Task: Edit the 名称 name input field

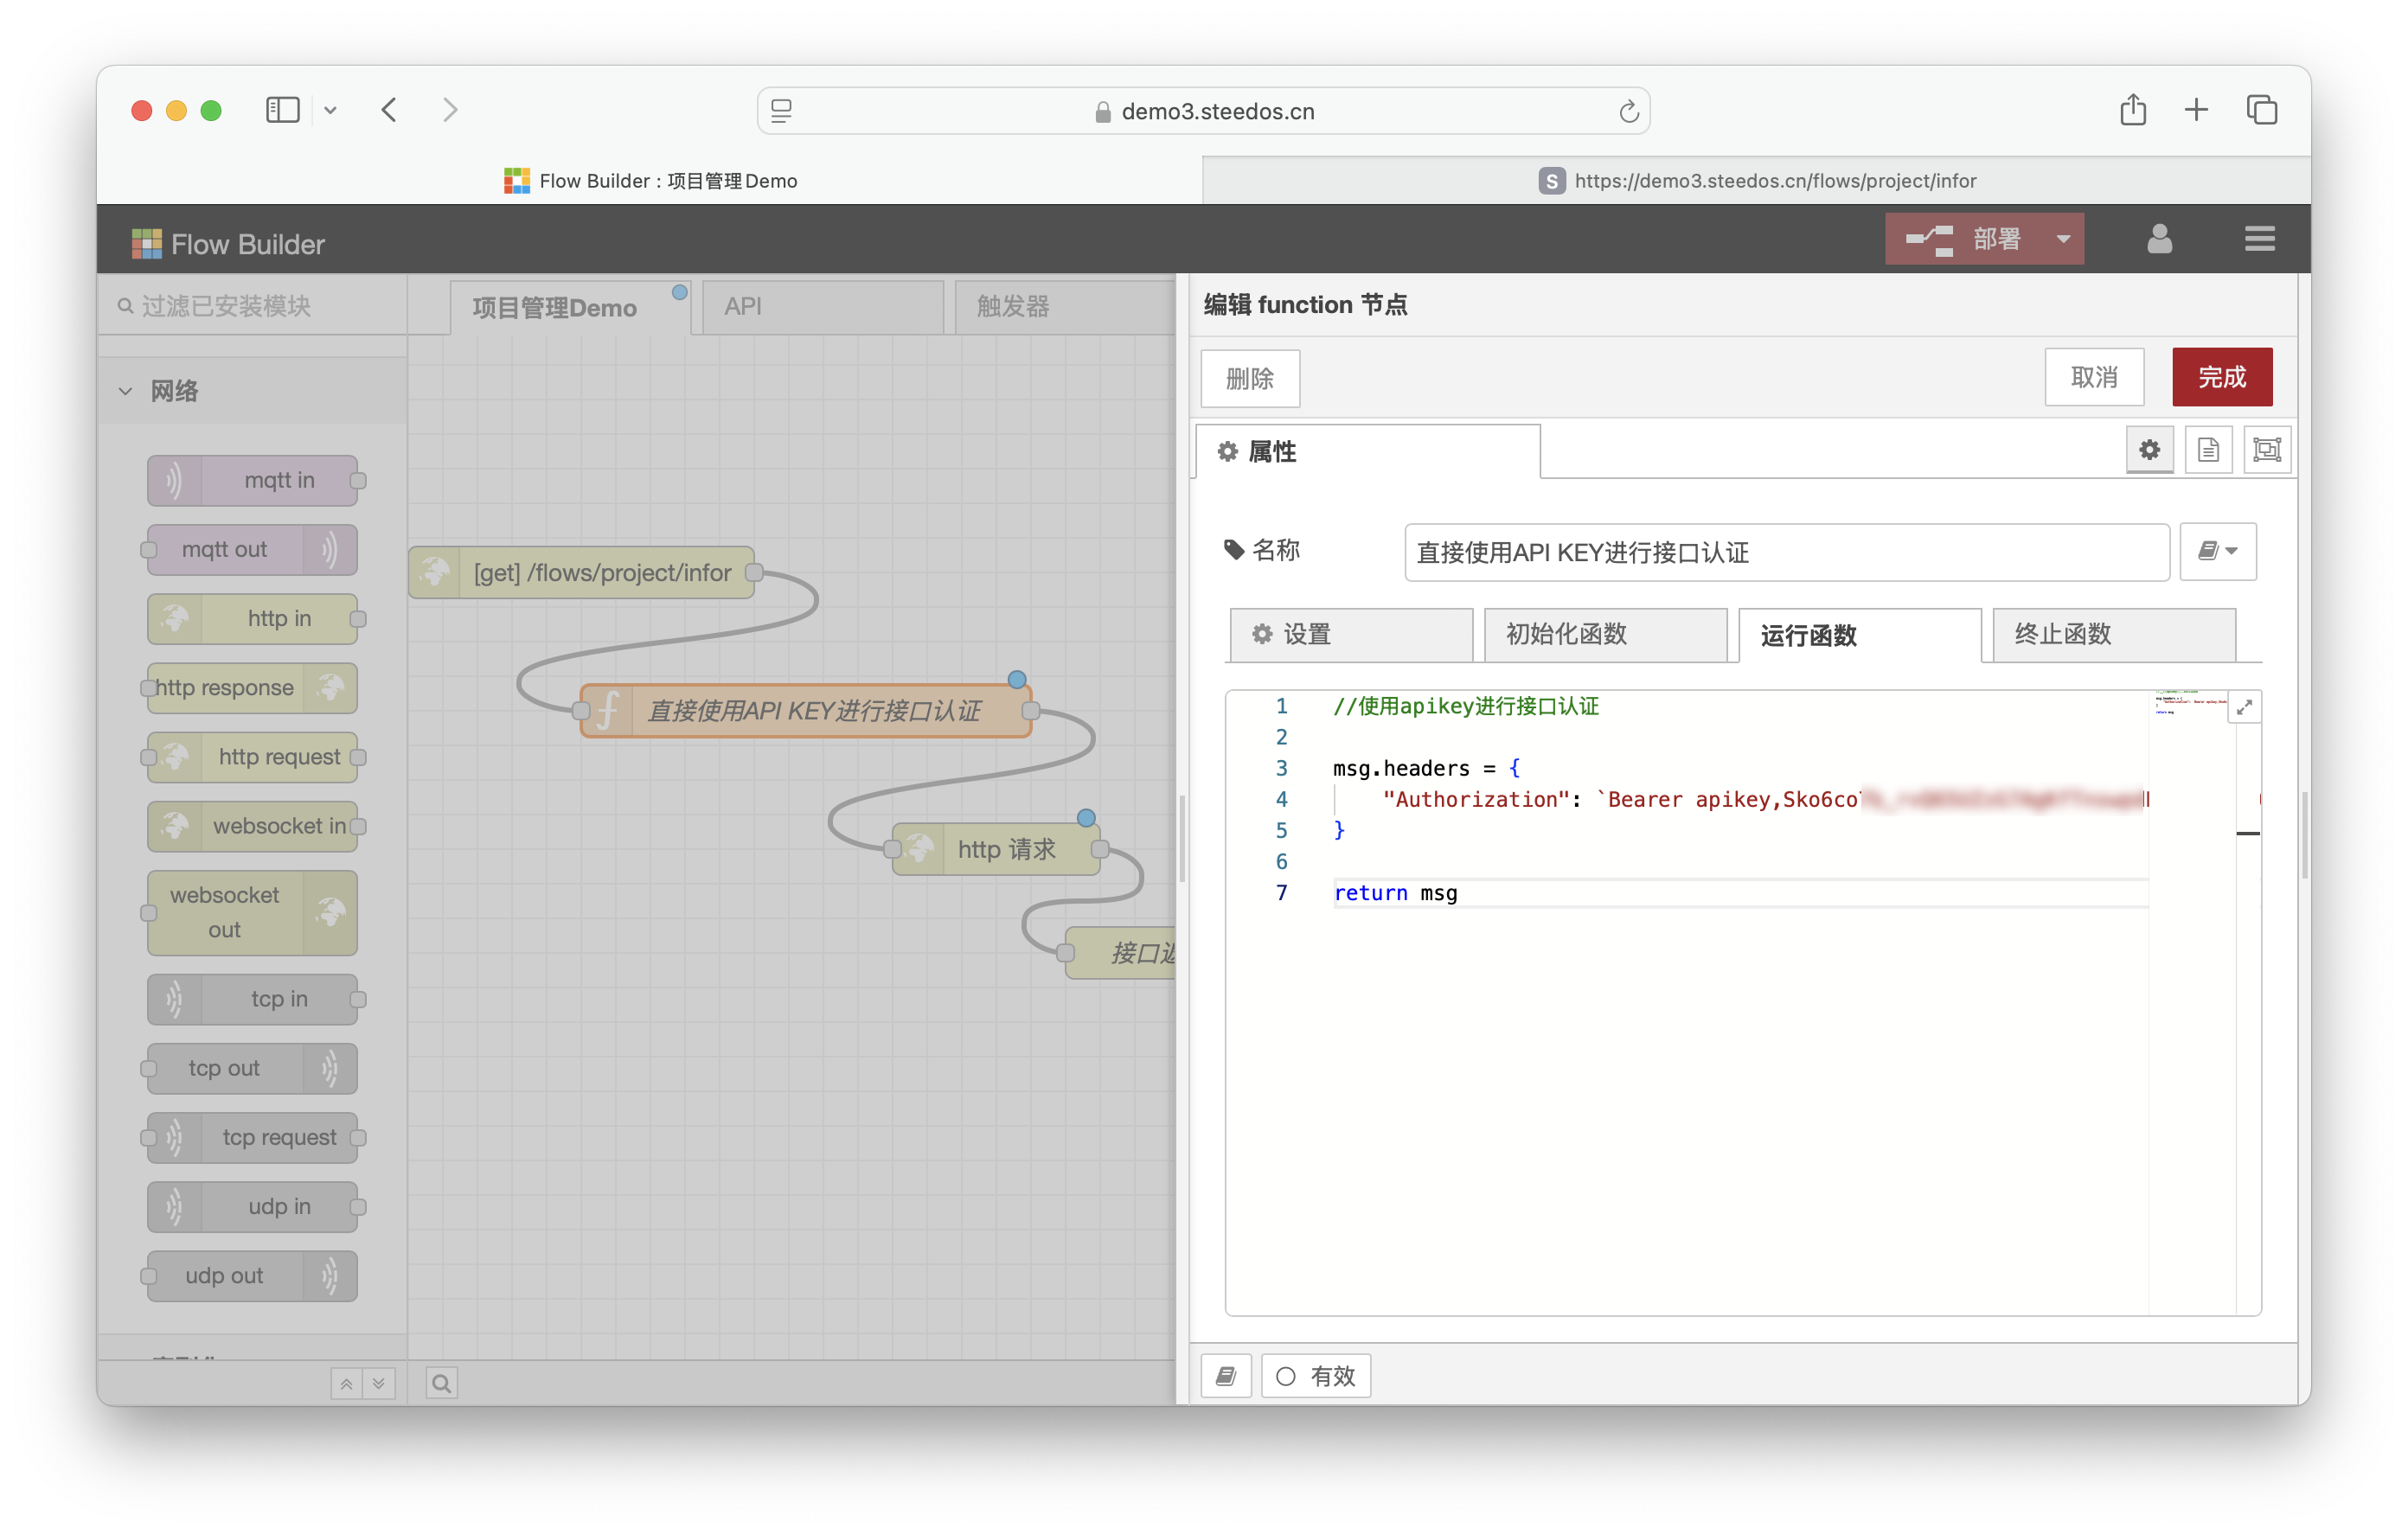Action: 1786,552
